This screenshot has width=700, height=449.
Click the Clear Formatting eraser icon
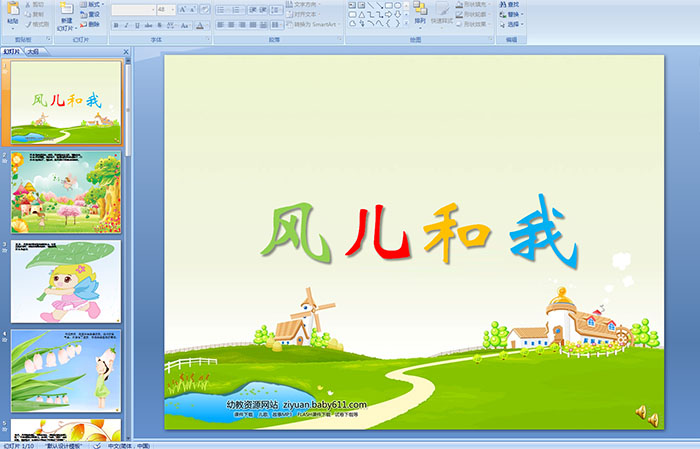tap(205, 9)
